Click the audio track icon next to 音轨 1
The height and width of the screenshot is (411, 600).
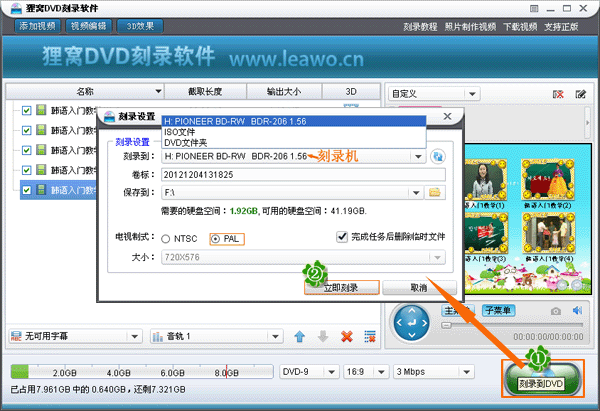pyautogui.click(x=158, y=336)
